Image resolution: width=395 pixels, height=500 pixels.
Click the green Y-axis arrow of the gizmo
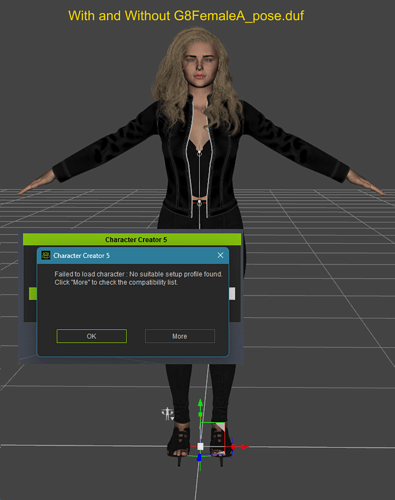point(200,403)
